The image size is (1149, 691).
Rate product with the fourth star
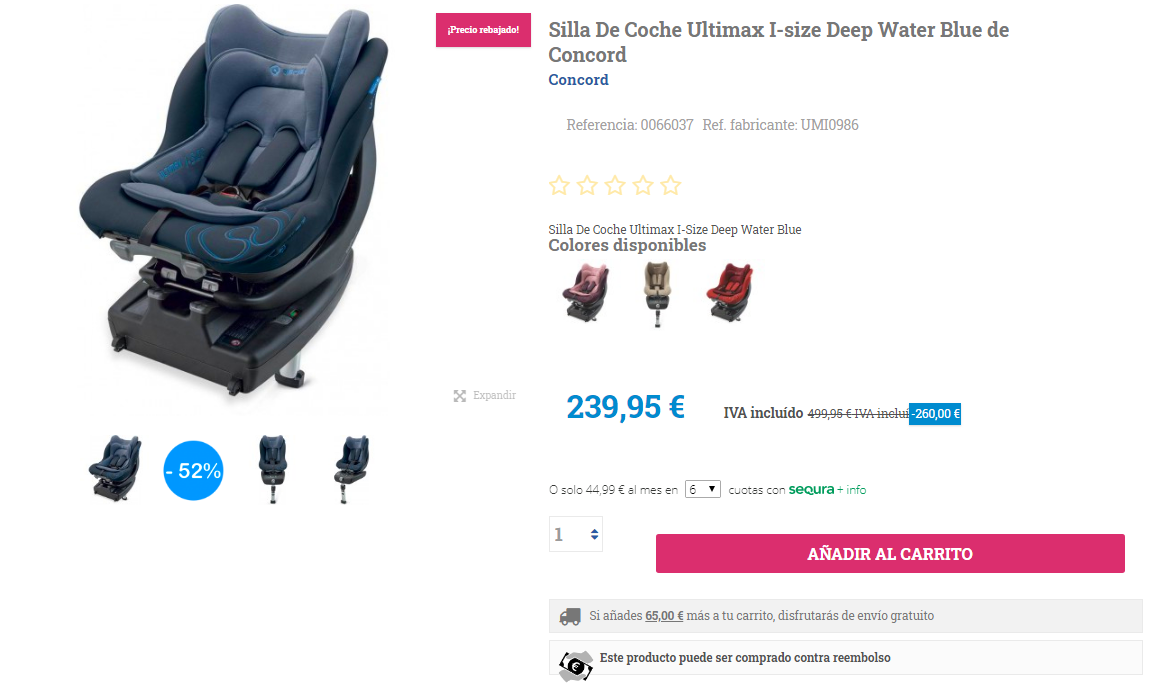tap(643, 185)
